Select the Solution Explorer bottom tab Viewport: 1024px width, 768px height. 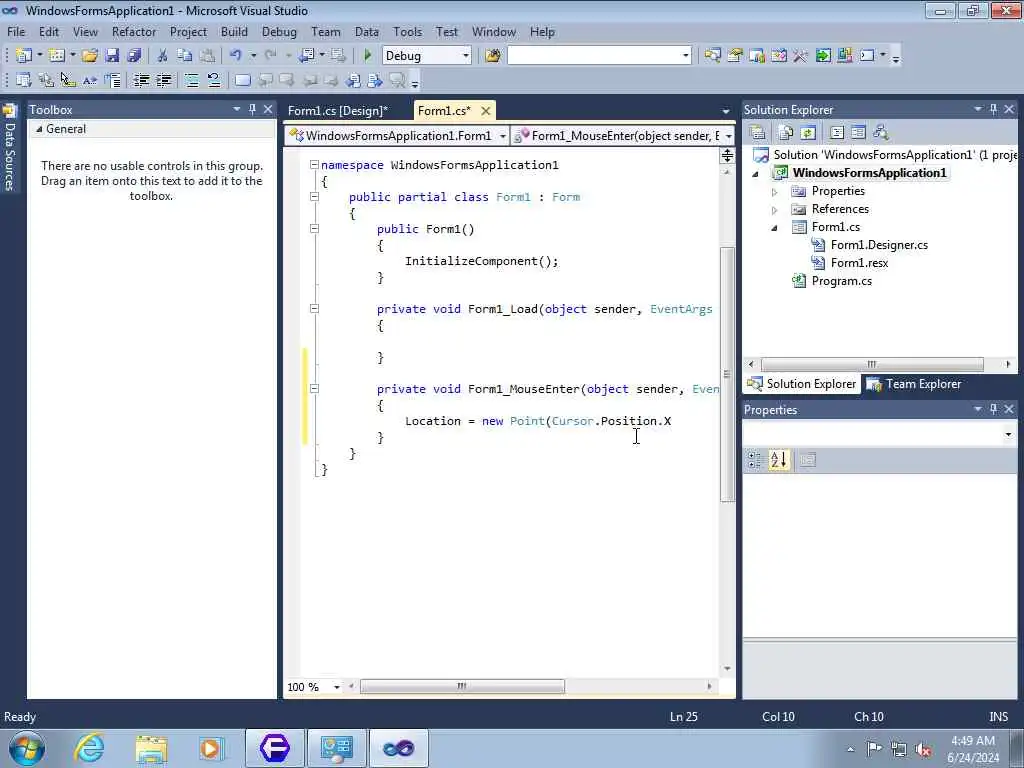point(802,384)
